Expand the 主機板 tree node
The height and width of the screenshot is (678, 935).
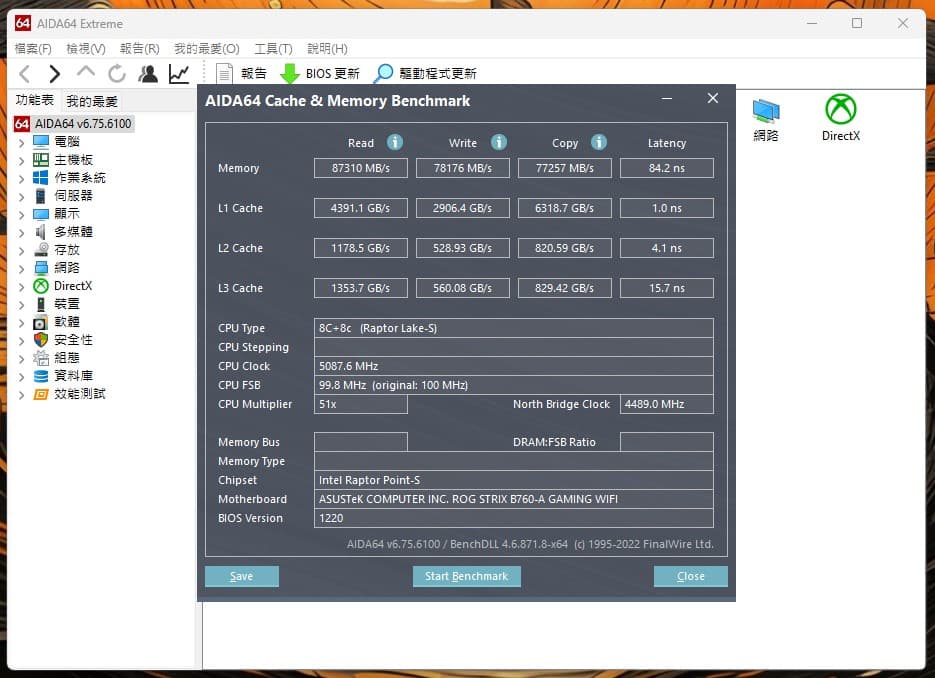[21, 160]
